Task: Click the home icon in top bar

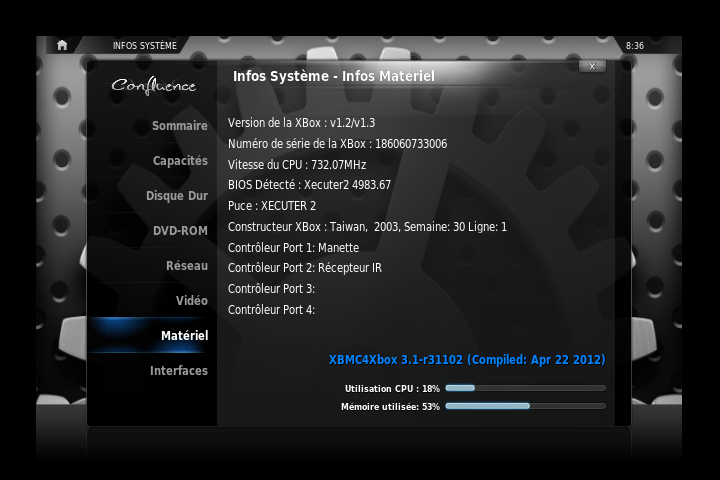Action: pos(62,45)
